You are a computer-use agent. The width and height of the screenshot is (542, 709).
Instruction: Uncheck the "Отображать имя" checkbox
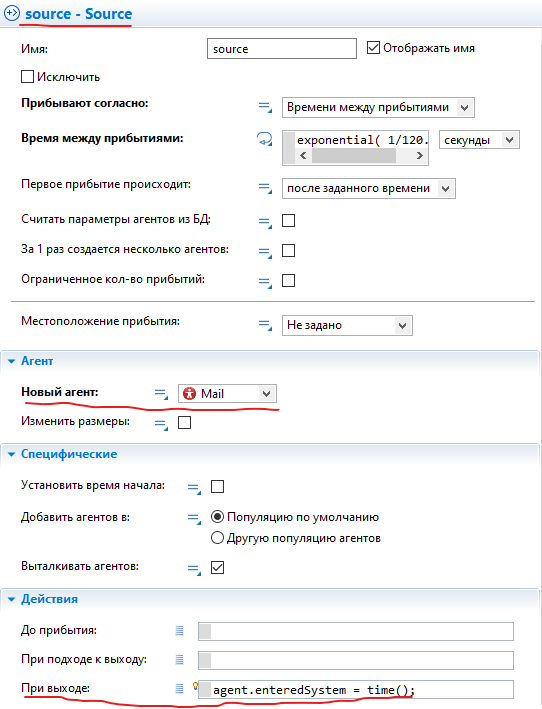tap(373, 47)
